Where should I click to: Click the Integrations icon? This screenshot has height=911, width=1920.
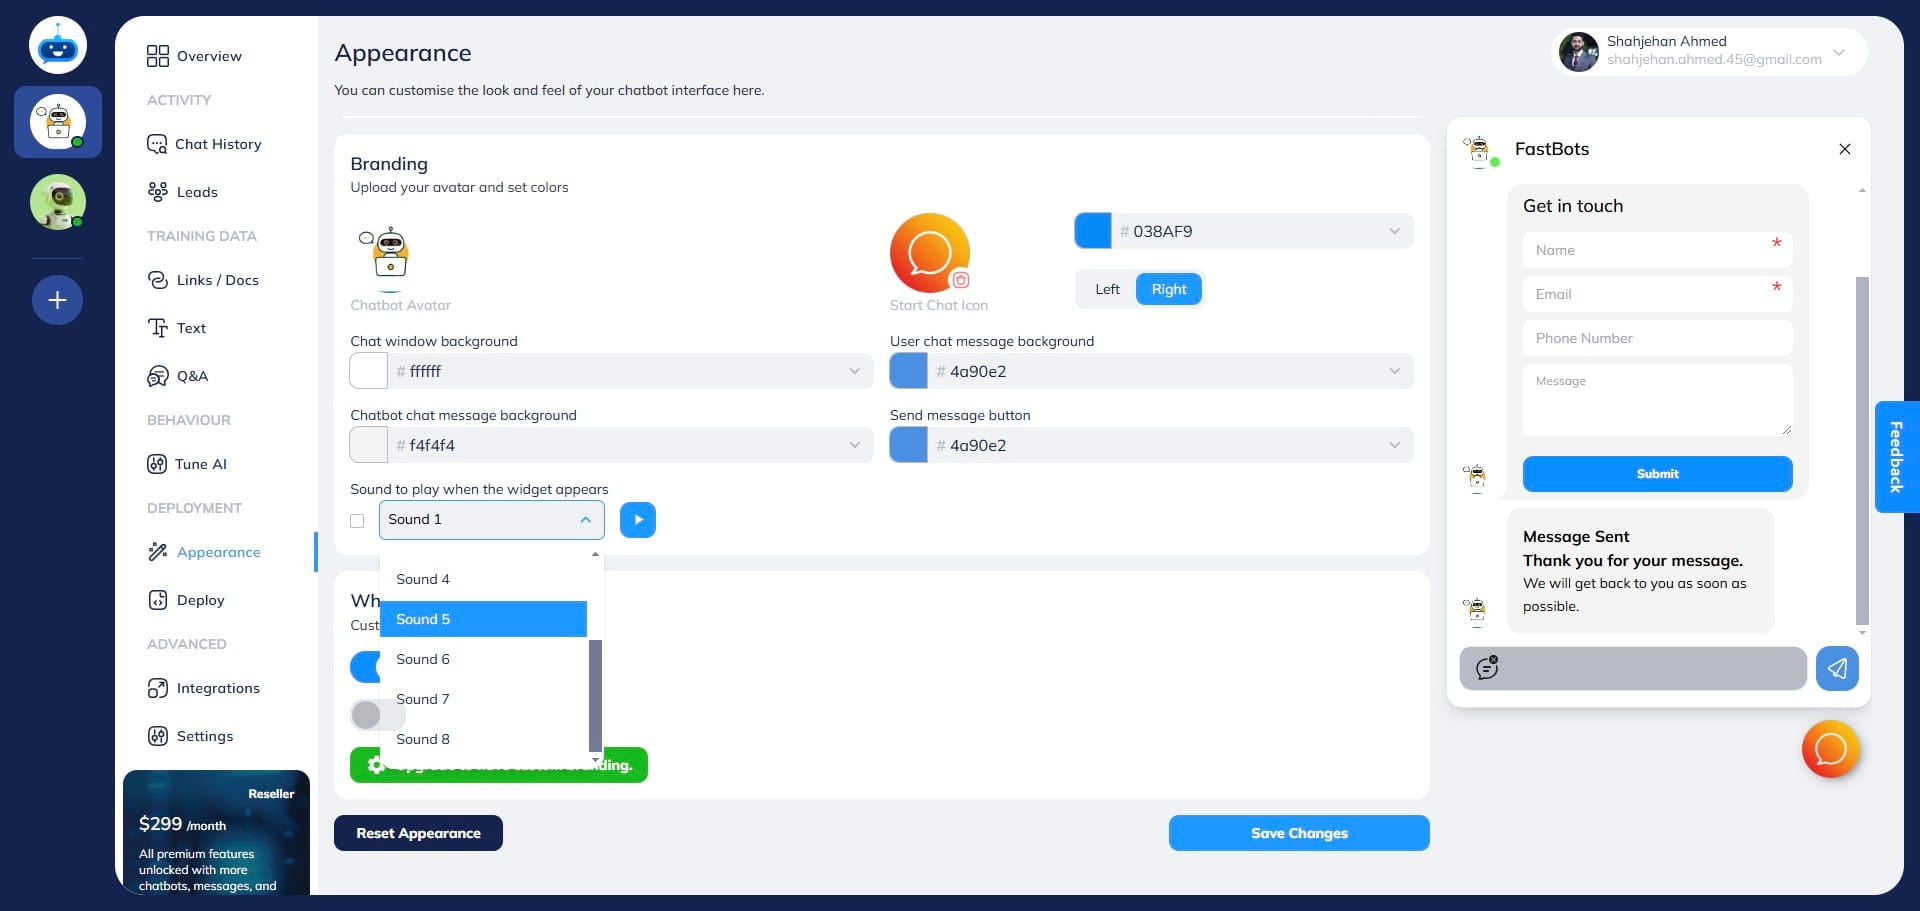click(158, 688)
